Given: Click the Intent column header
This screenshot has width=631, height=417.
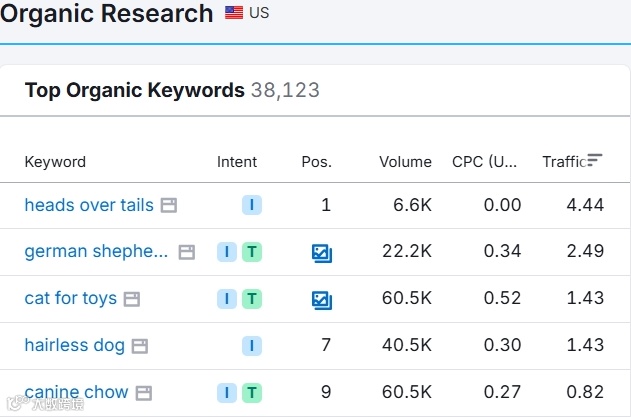Looking at the screenshot, I should coord(237,162).
